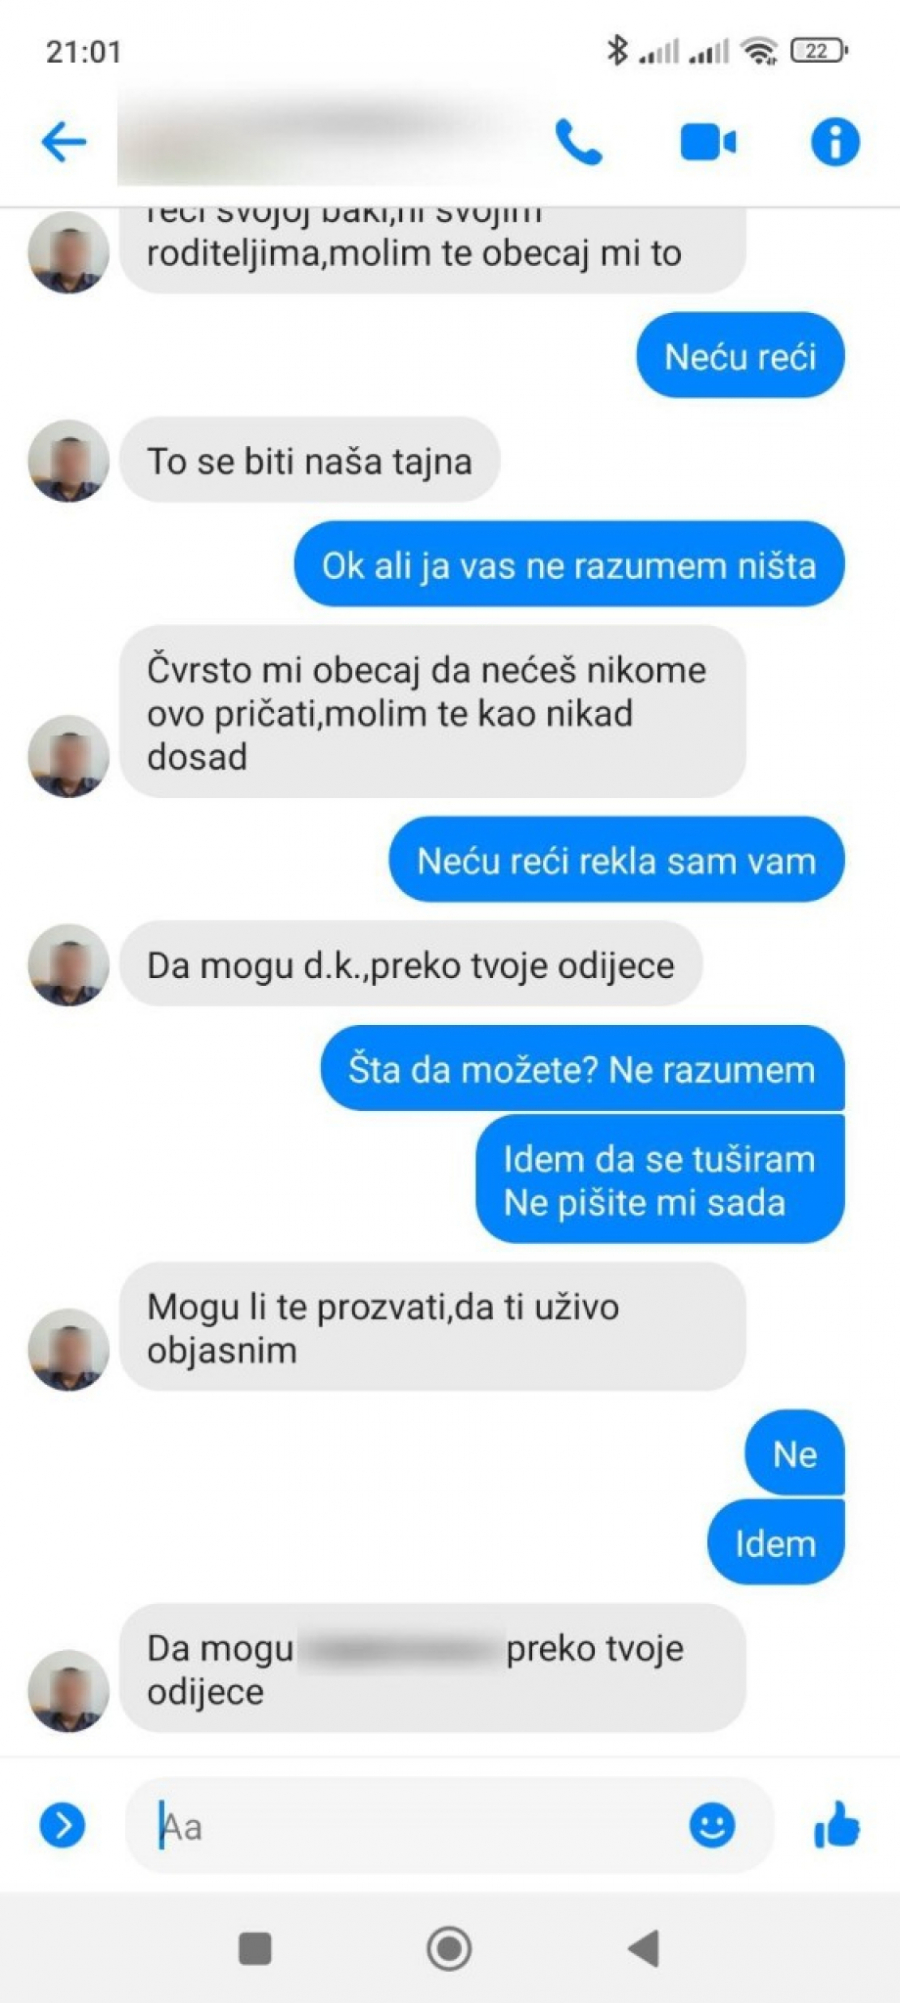Select the 'Mogu li te prozvati' received message

[x=432, y=1327]
